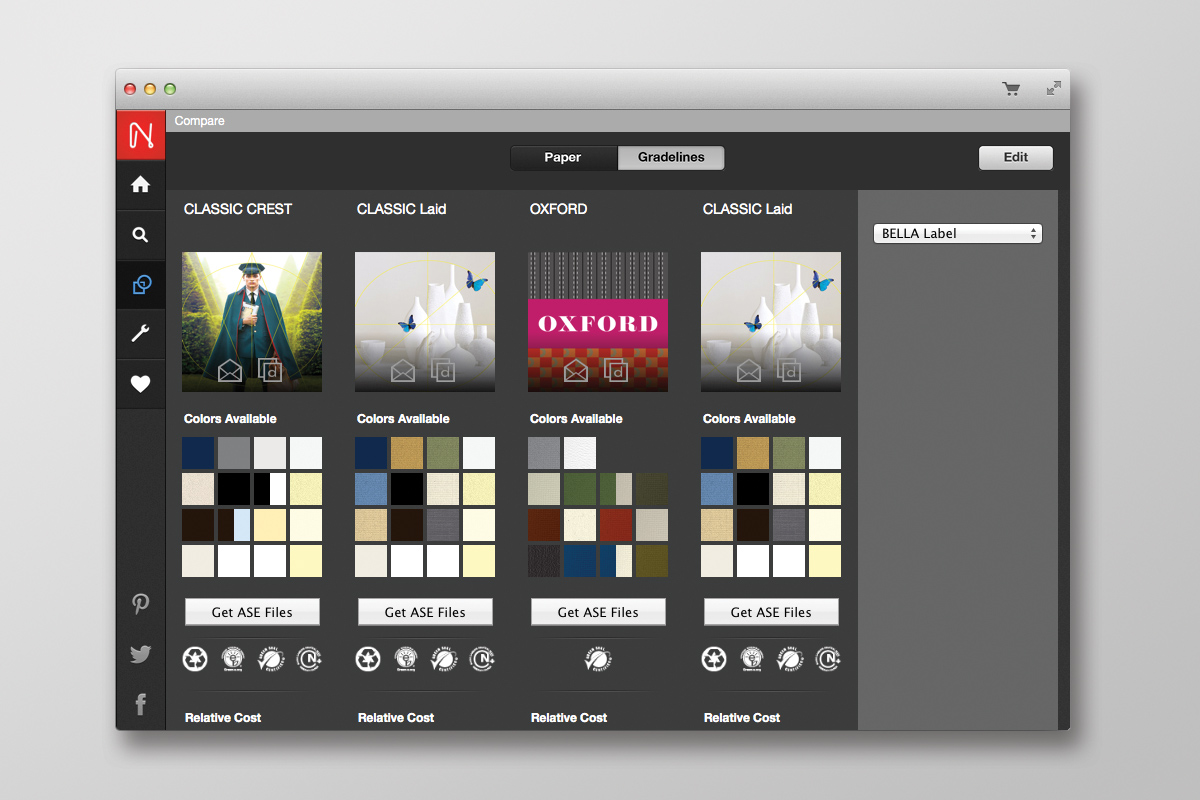This screenshot has width=1200, height=800.
Task: Open the wrench tools icon
Action: click(140, 334)
